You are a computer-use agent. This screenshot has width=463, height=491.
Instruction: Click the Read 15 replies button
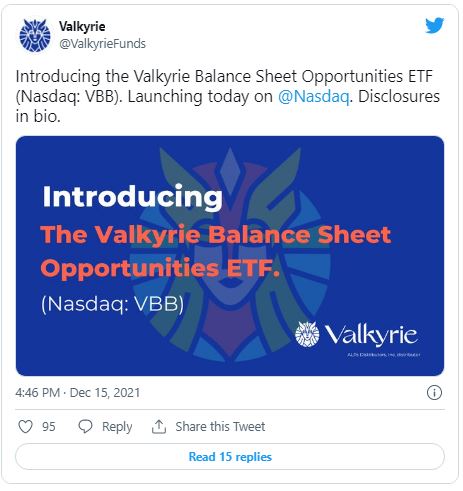pos(230,456)
